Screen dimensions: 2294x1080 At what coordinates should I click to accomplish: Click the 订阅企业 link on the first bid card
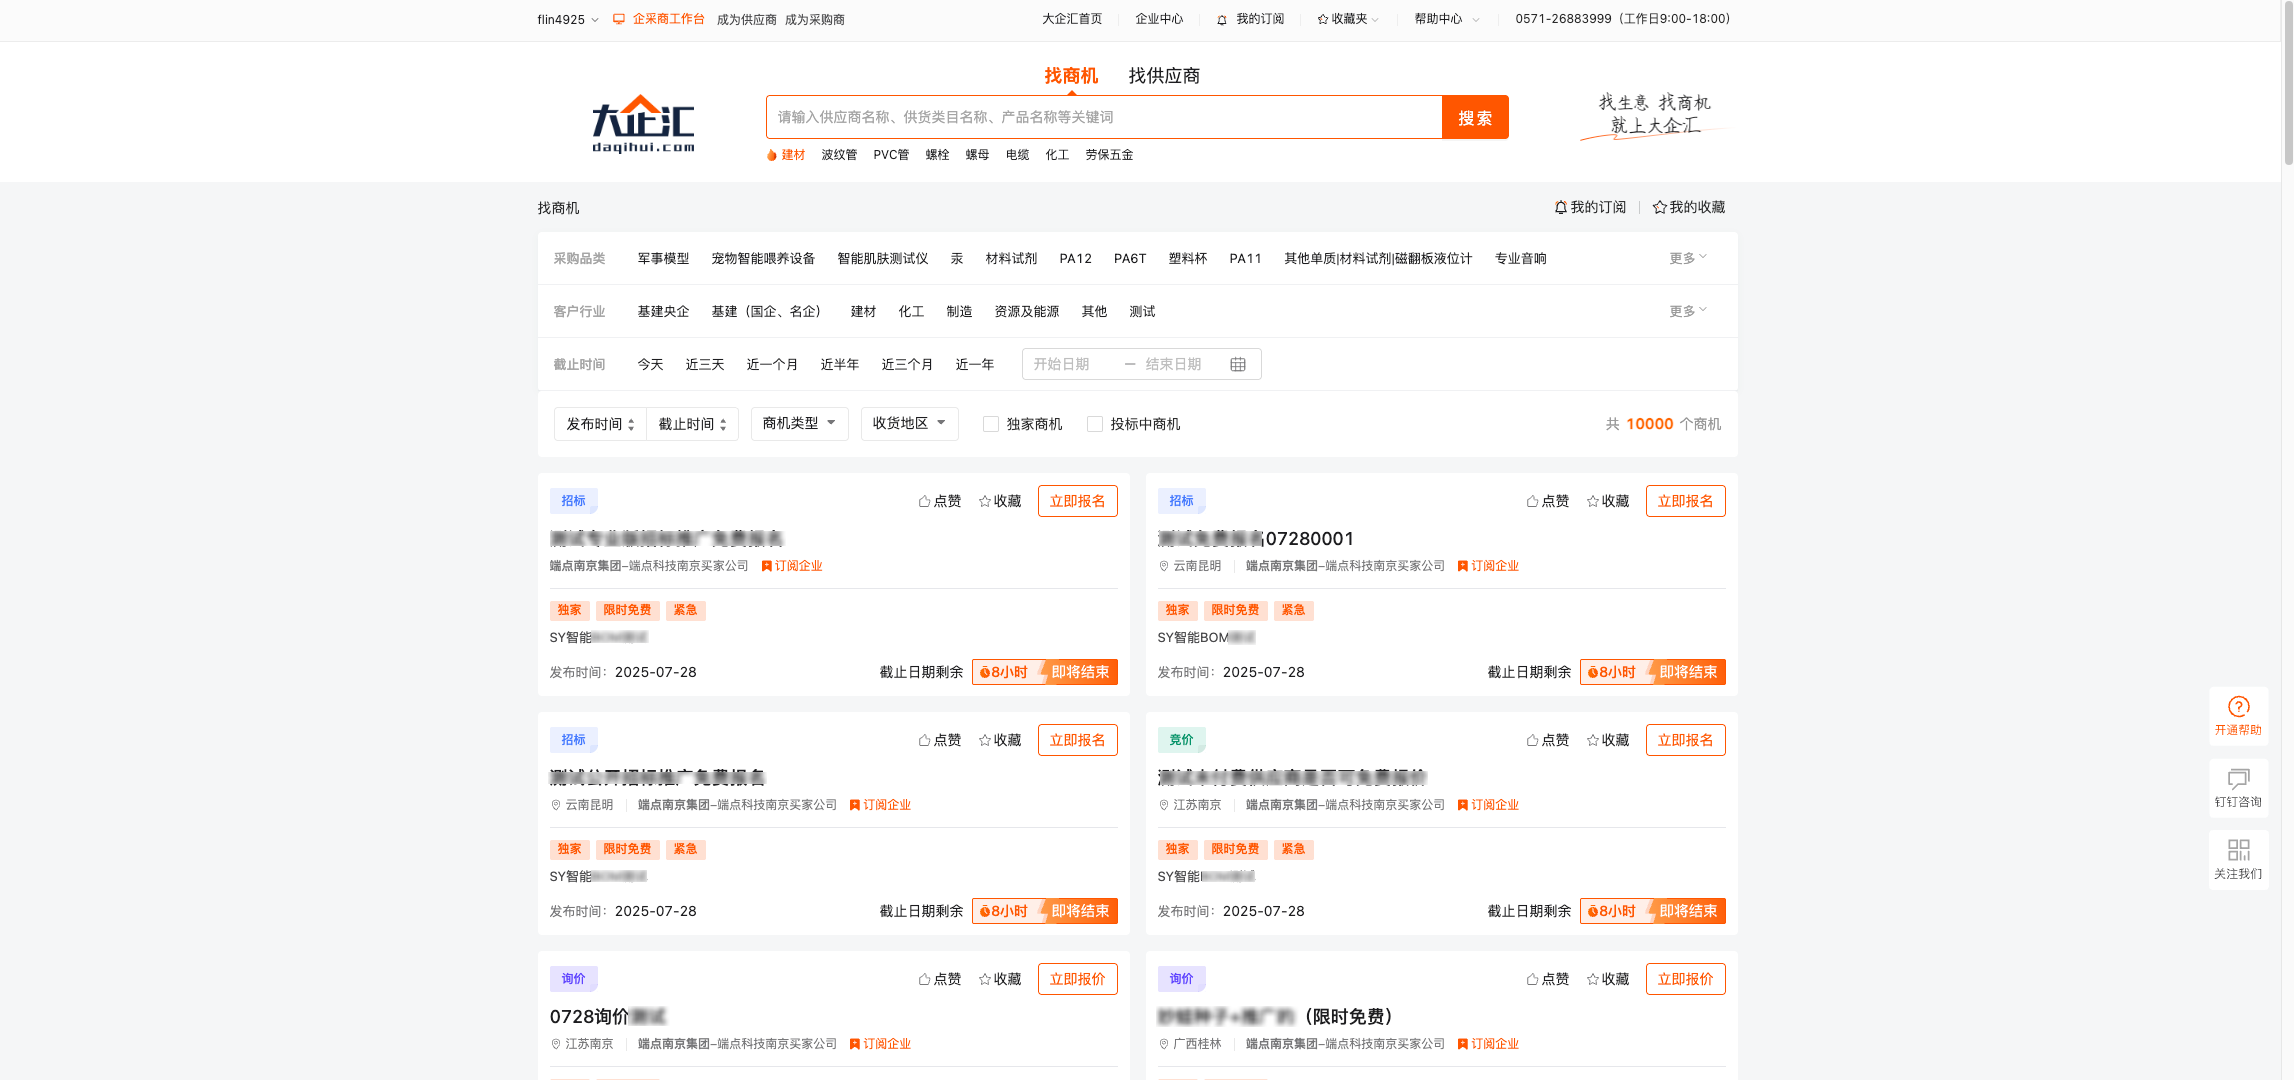[x=792, y=566]
